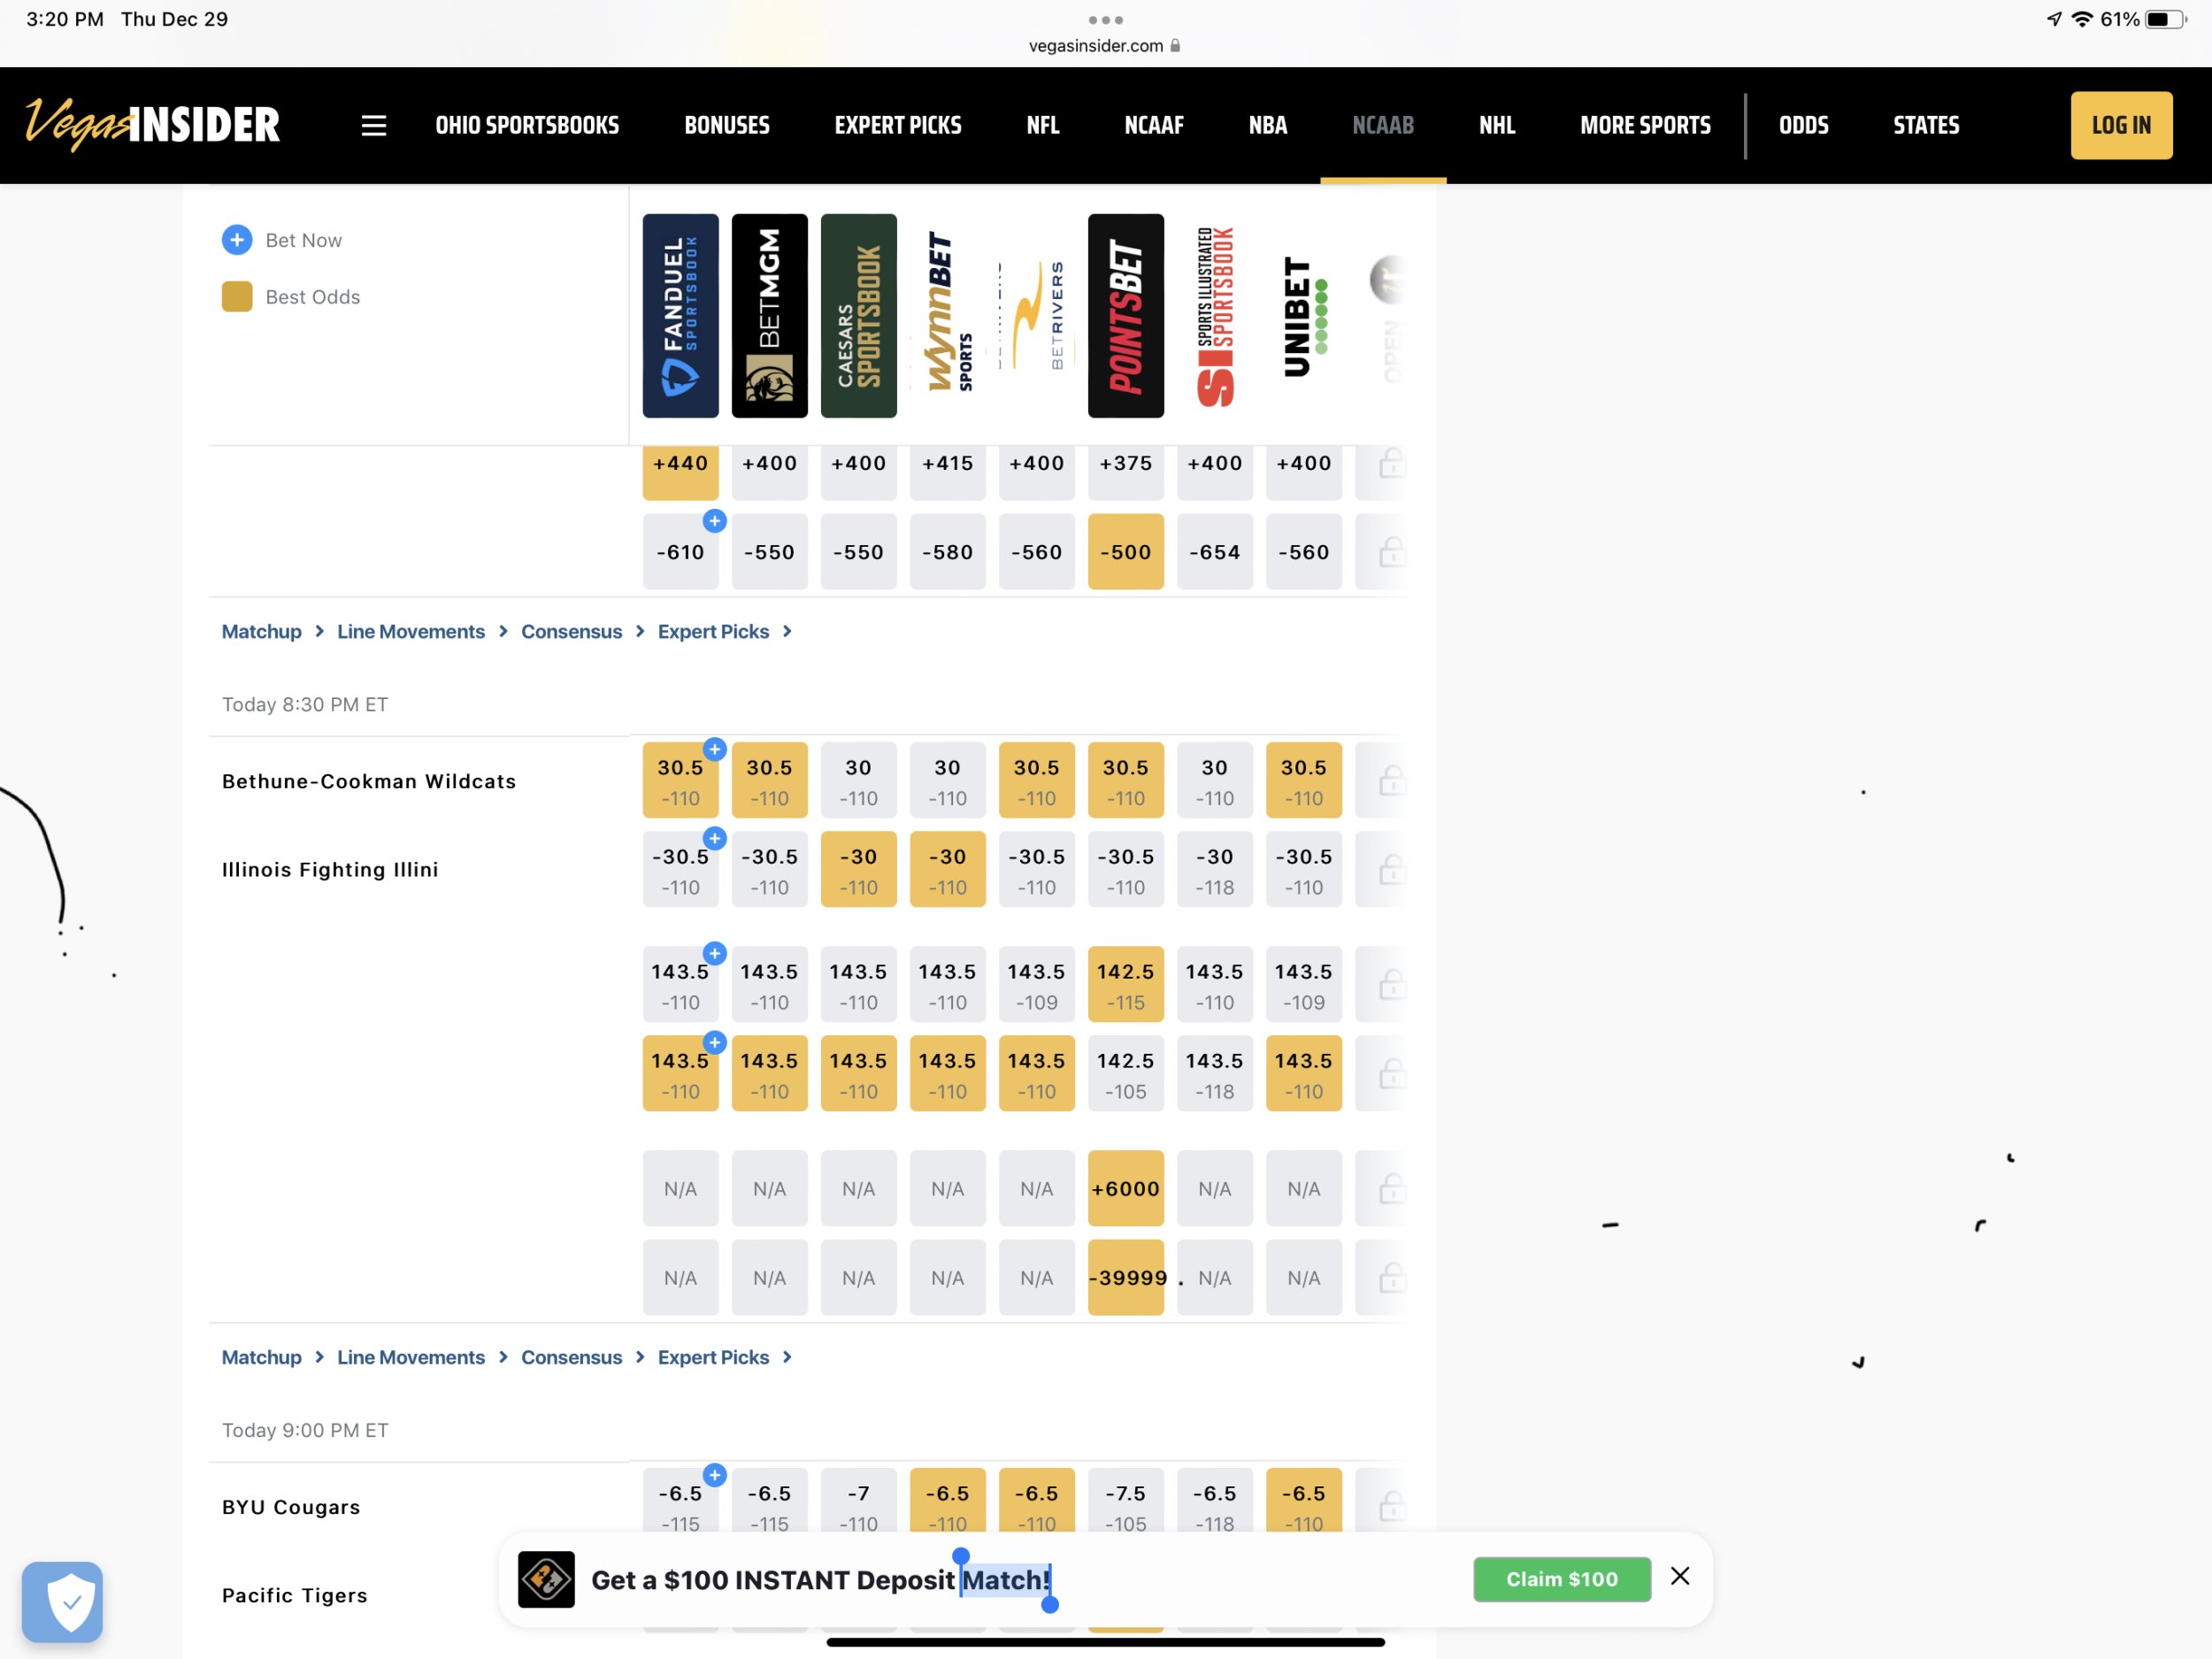
Task: Click the FanDuel Sportsbook logo
Action: point(680,315)
